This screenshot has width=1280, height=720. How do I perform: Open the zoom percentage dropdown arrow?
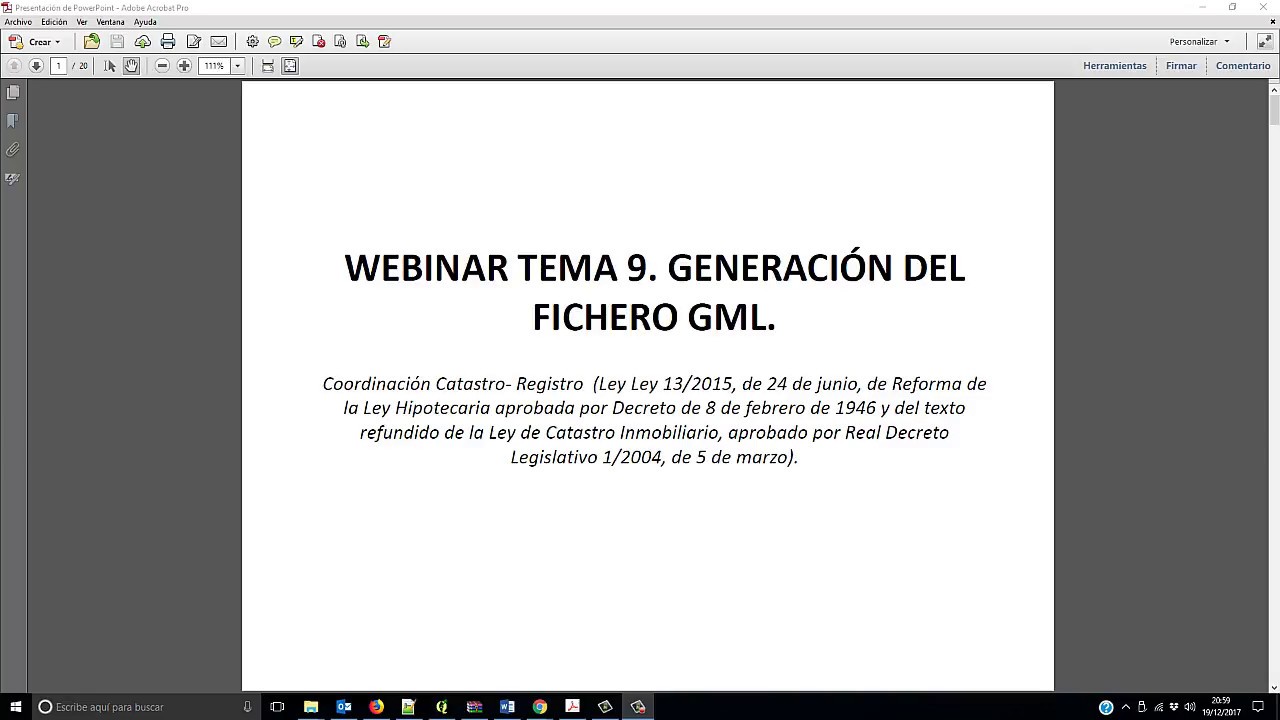tap(238, 65)
